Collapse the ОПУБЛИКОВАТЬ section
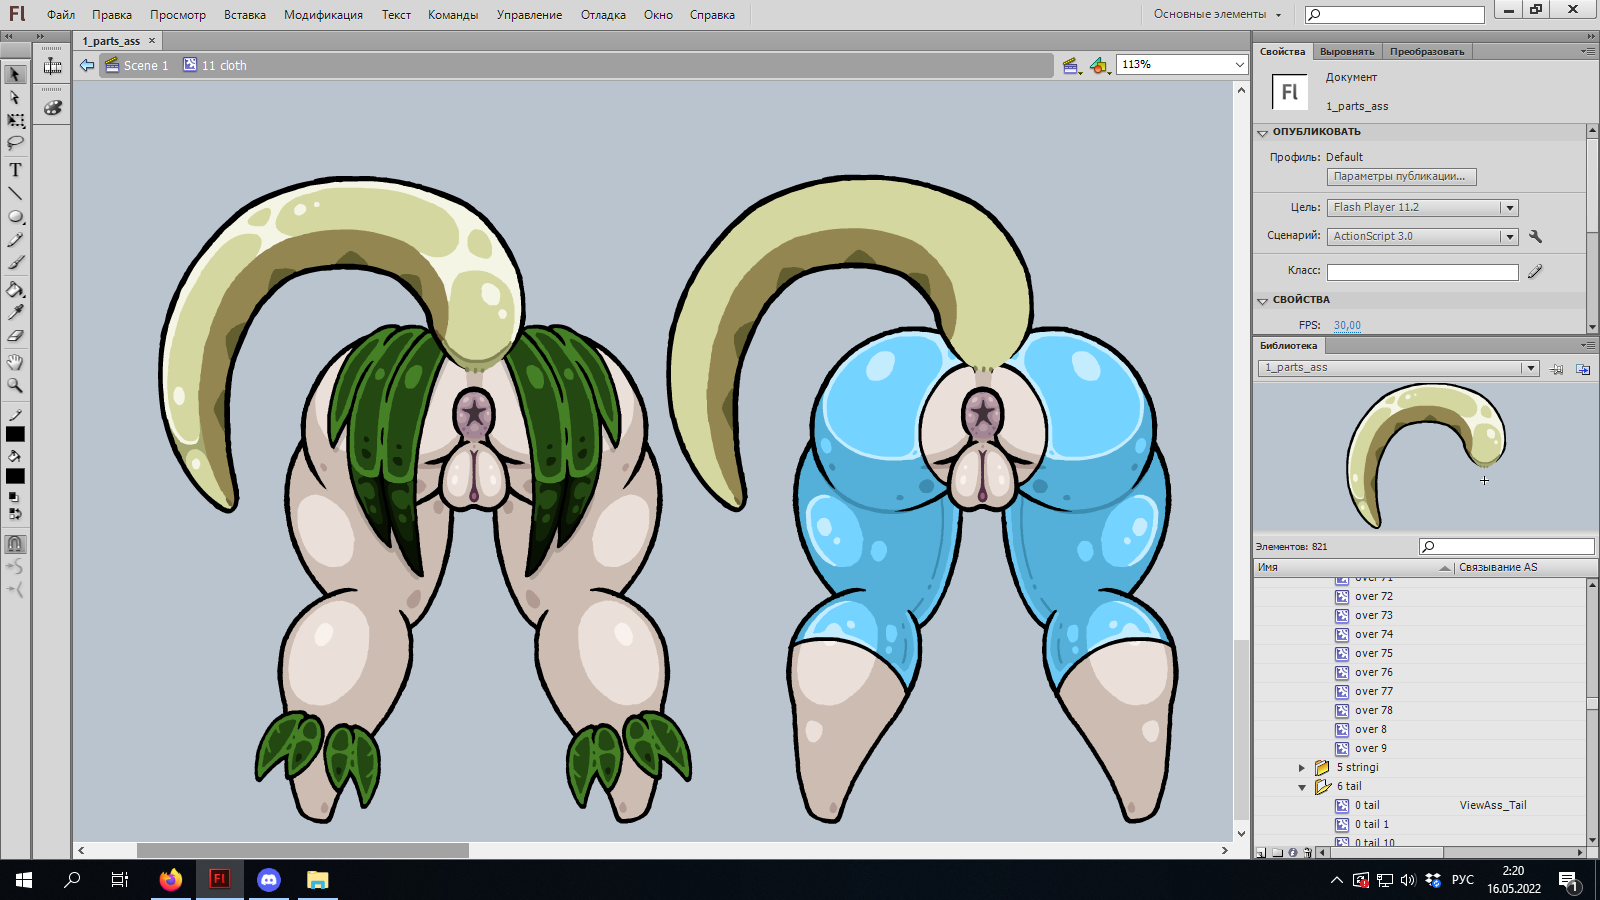1600x900 pixels. pos(1263,133)
